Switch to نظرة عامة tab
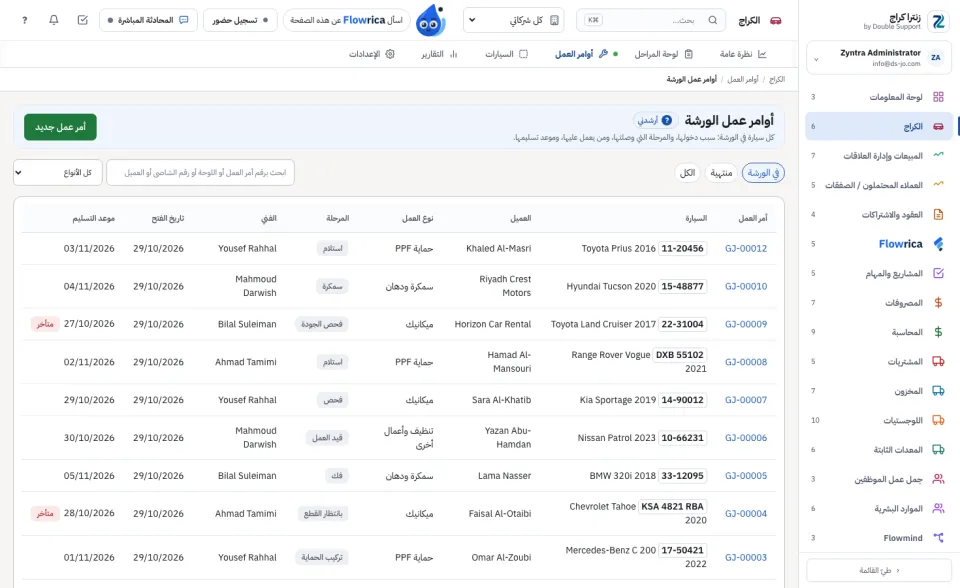This screenshot has height=588, width=960. (743, 54)
